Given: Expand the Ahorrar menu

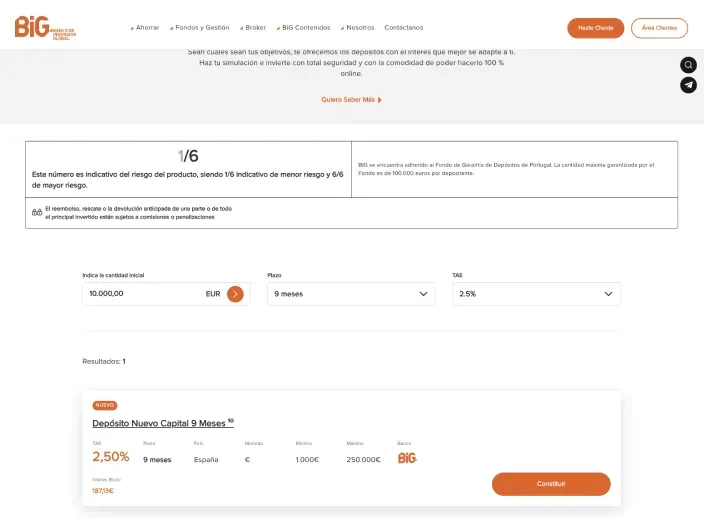Looking at the screenshot, I should coord(145,27).
